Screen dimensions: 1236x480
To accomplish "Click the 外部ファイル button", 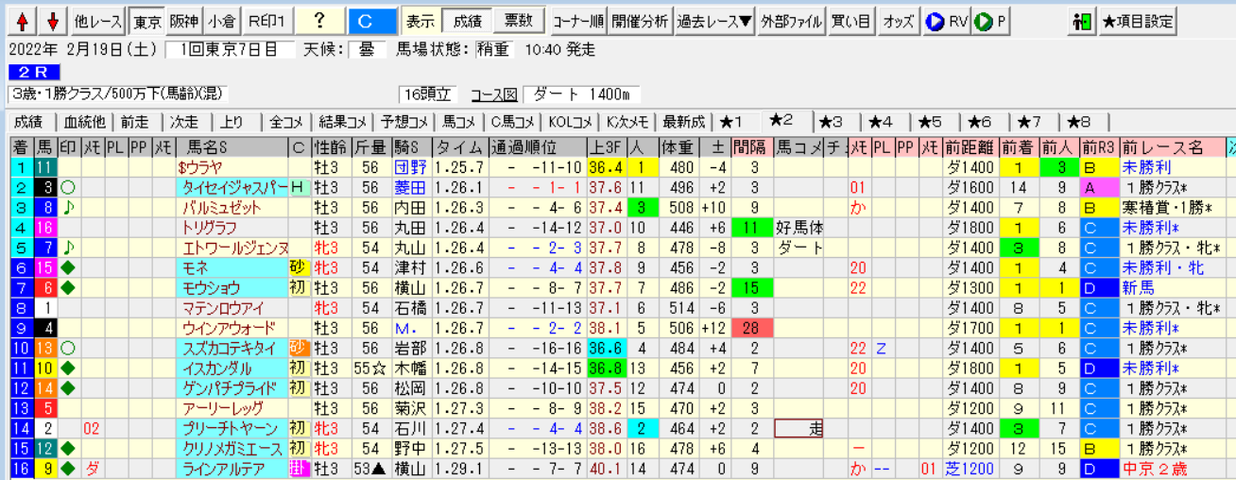I will click(792, 20).
